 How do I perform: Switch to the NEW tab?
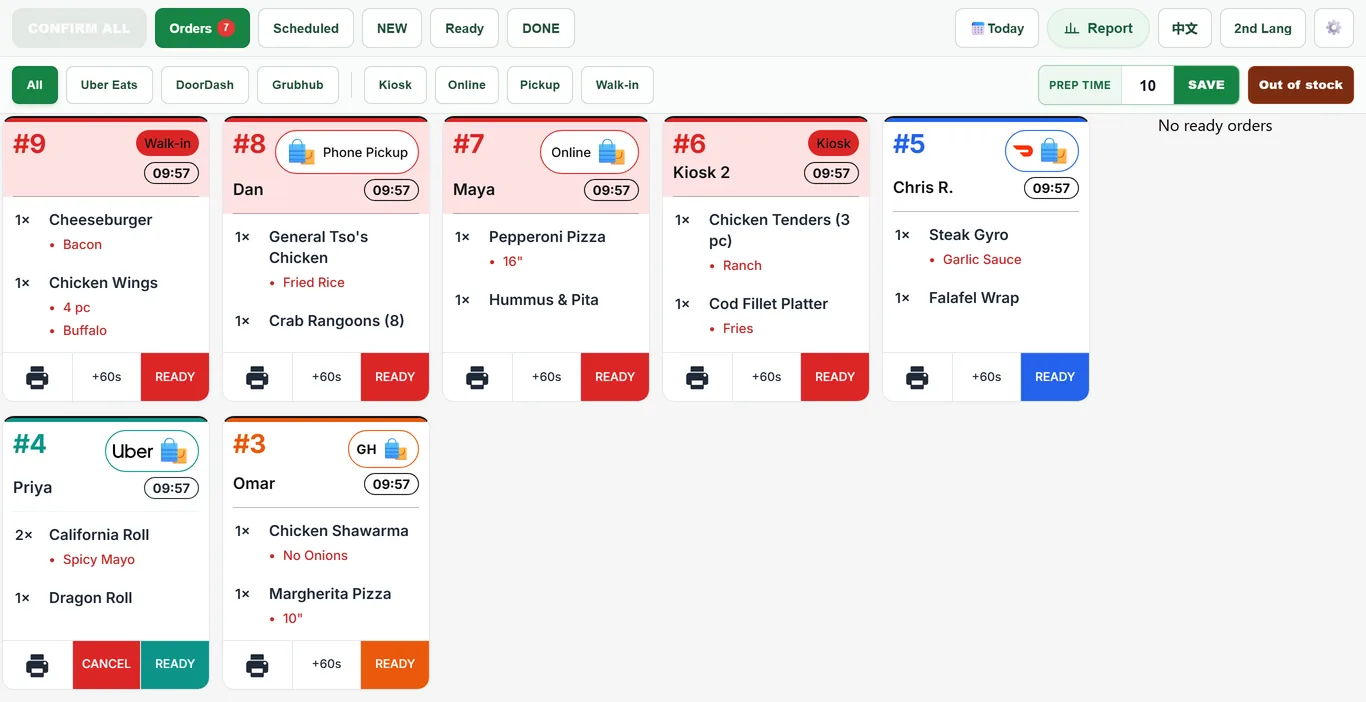click(392, 28)
